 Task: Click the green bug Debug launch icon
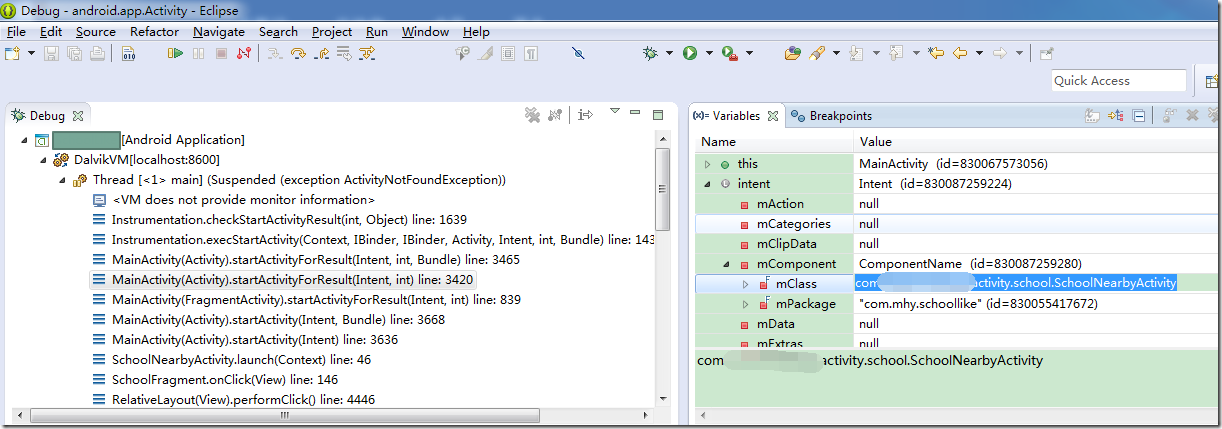(651, 53)
